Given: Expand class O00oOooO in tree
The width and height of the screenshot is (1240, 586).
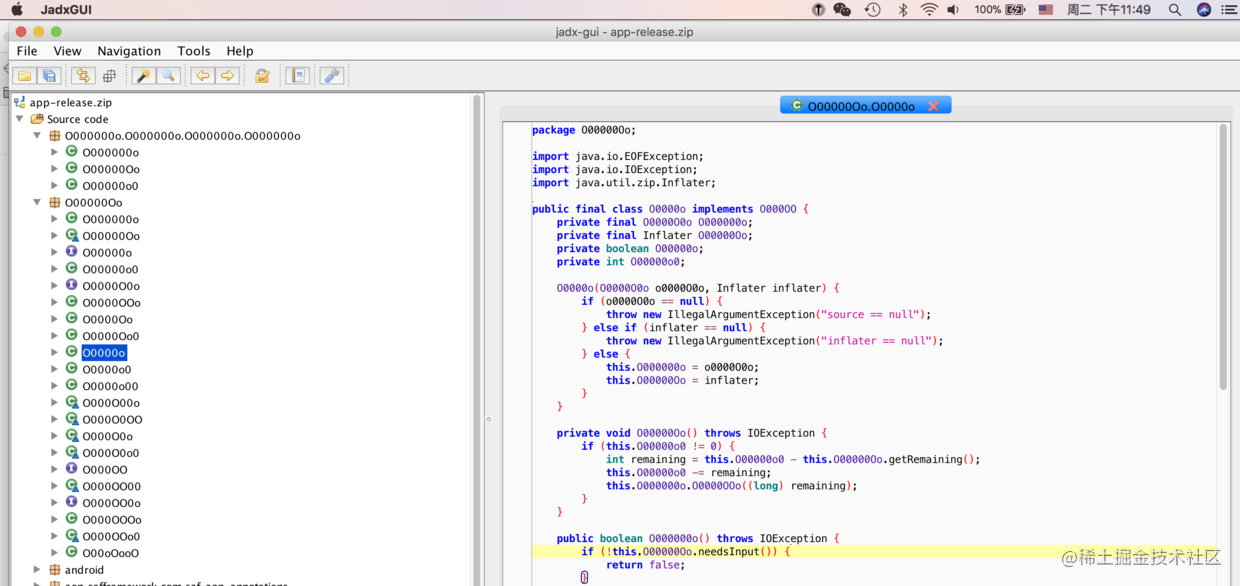Looking at the screenshot, I should 55,553.
